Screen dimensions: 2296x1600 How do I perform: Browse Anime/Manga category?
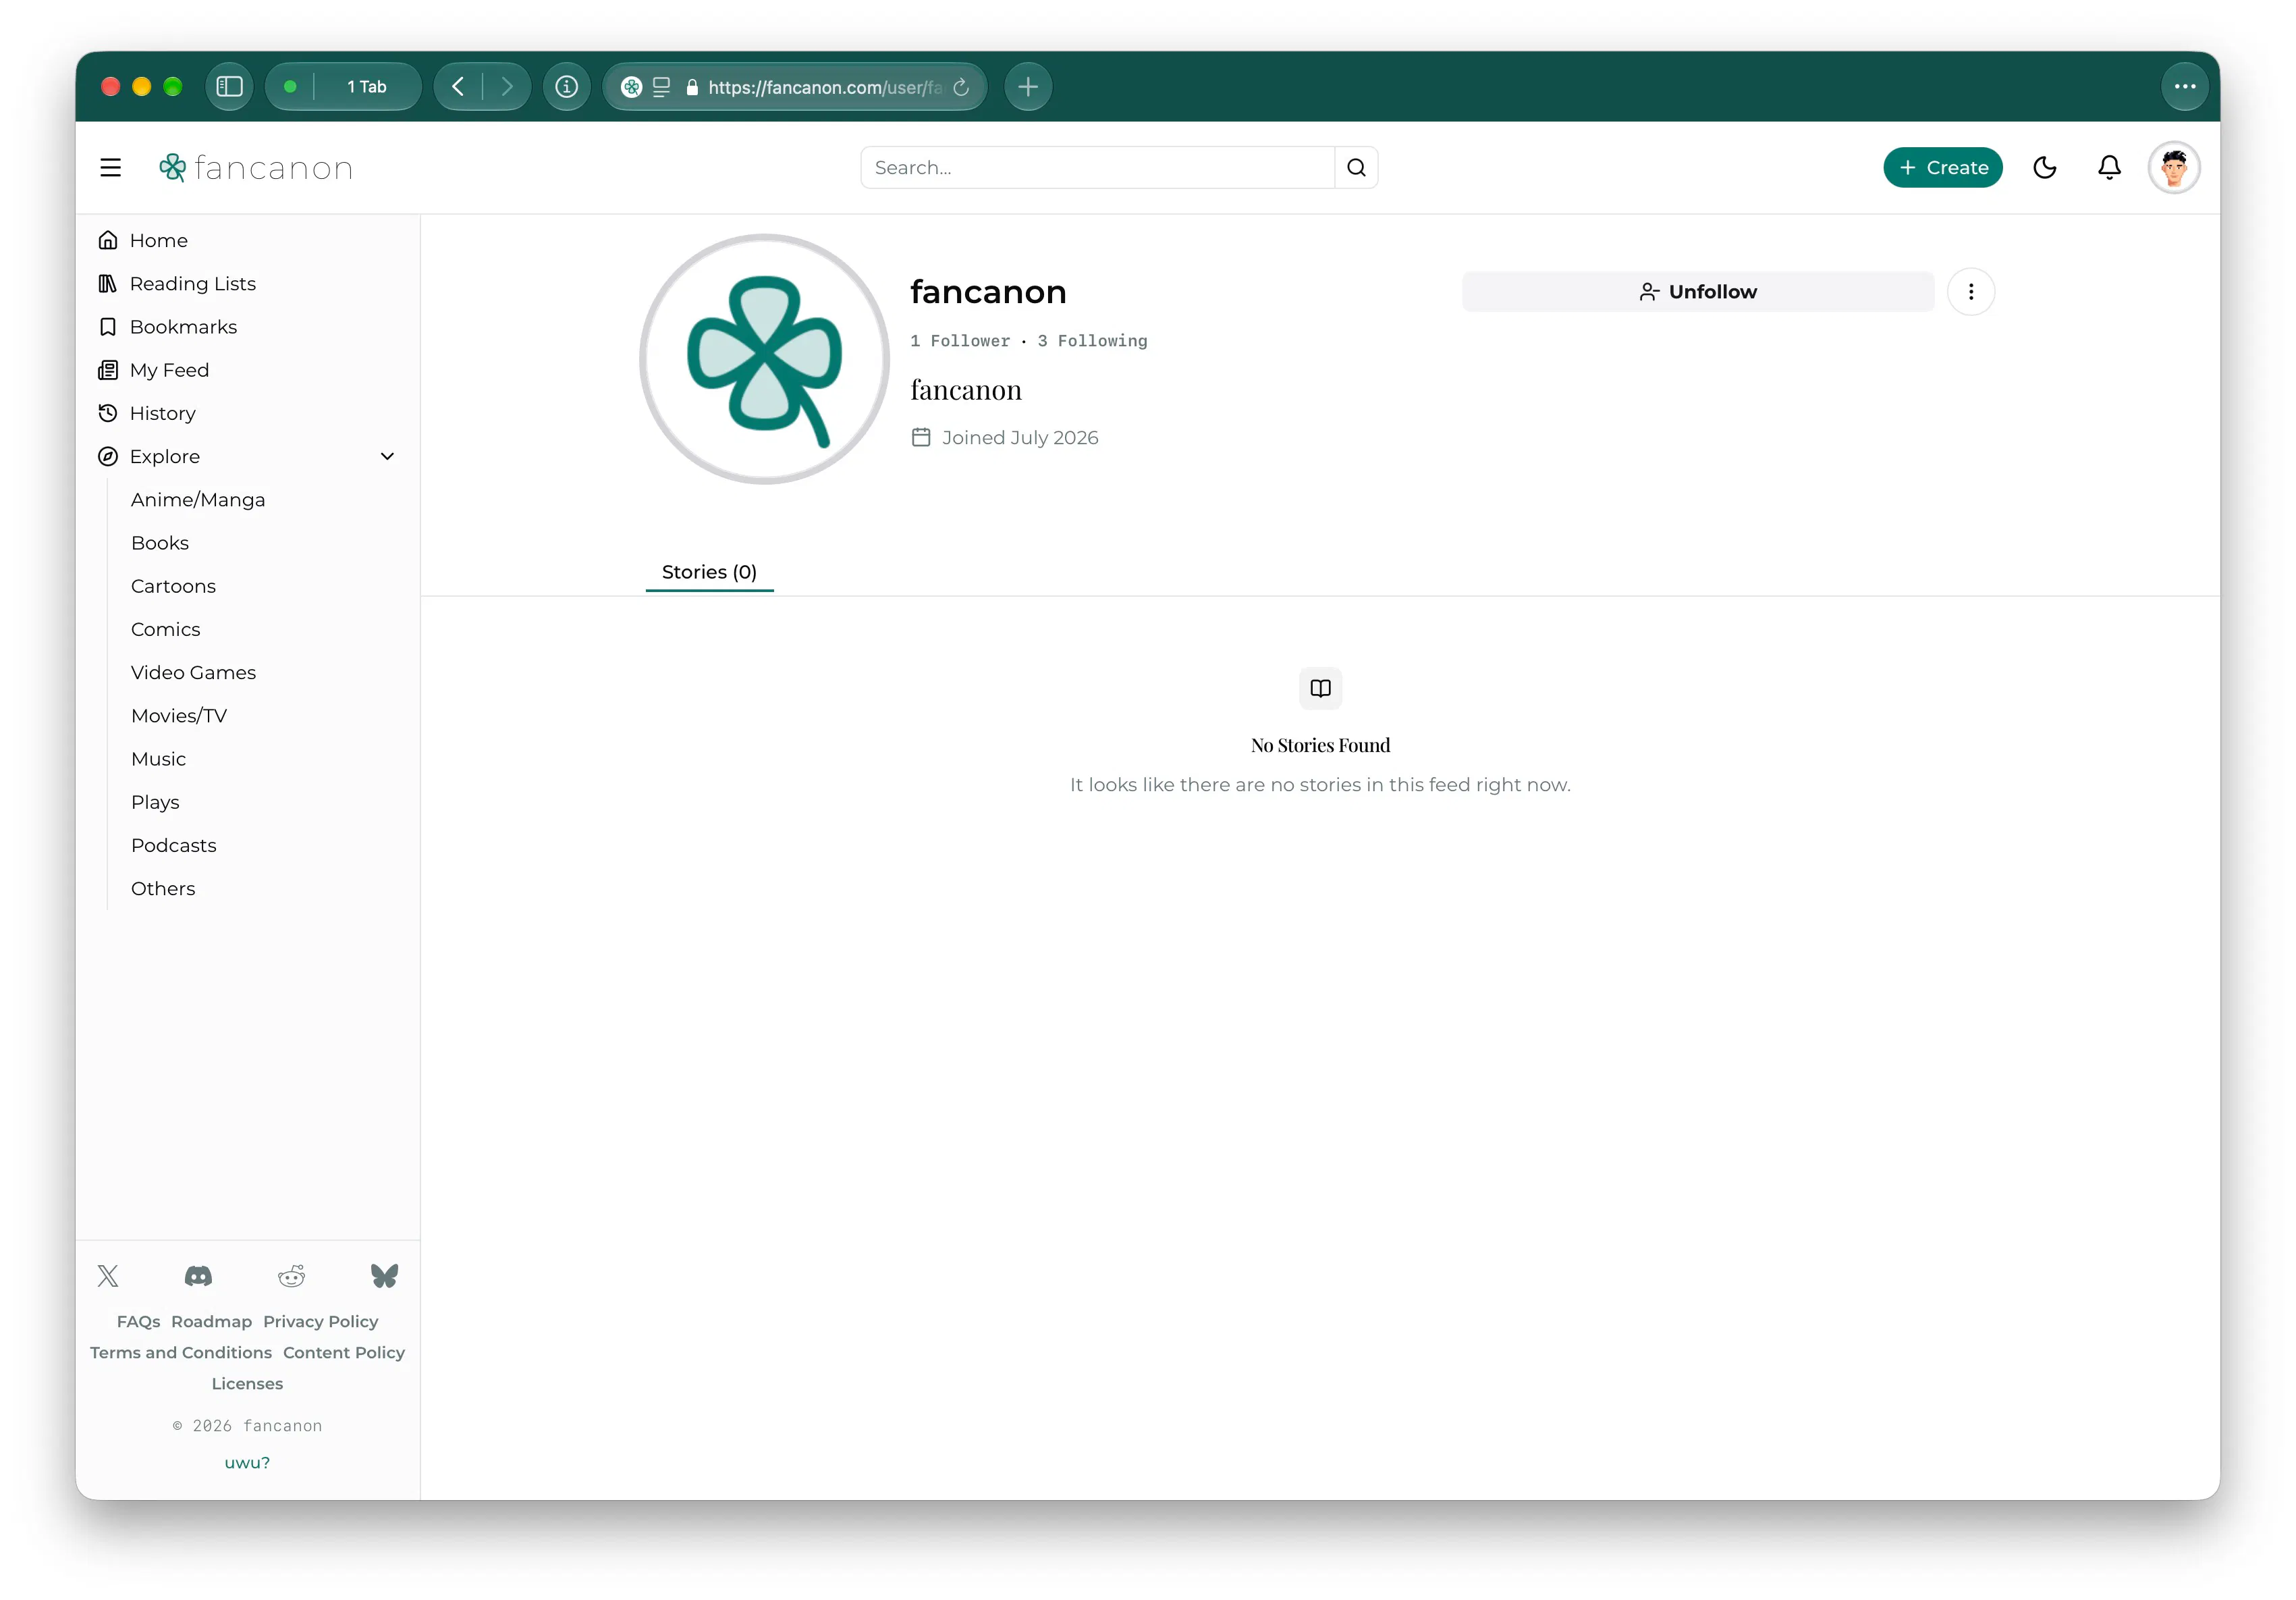(x=198, y=500)
